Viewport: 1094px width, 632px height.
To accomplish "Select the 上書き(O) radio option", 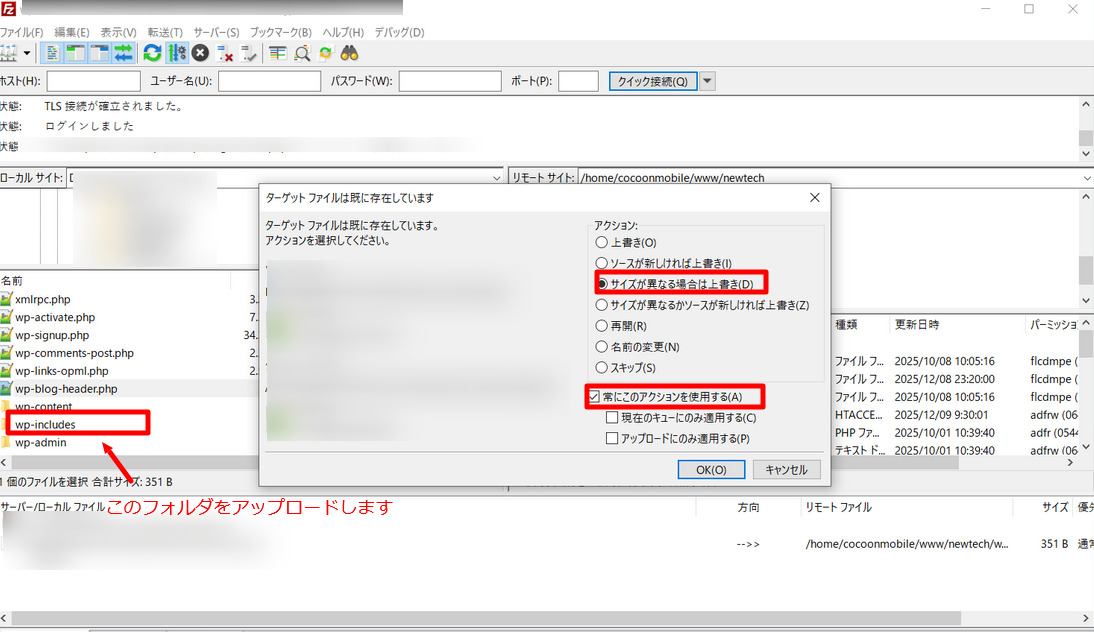I will [601, 242].
